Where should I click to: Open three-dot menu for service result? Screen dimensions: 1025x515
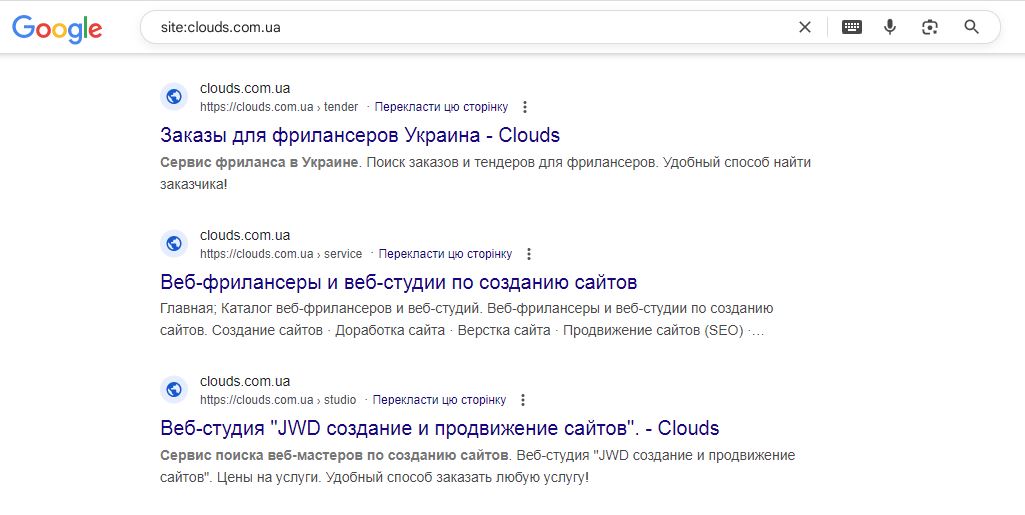(x=529, y=254)
